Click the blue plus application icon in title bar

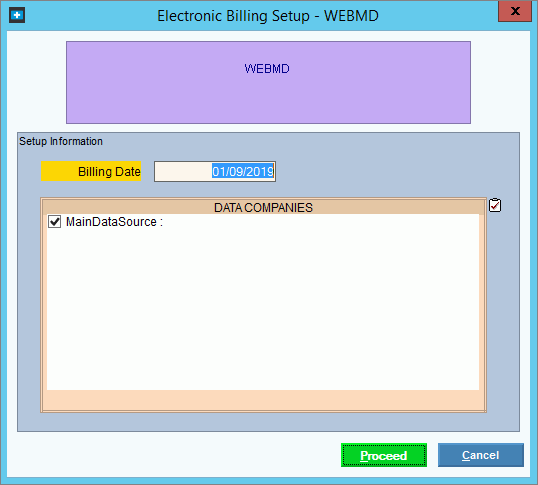[x=17, y=15]
